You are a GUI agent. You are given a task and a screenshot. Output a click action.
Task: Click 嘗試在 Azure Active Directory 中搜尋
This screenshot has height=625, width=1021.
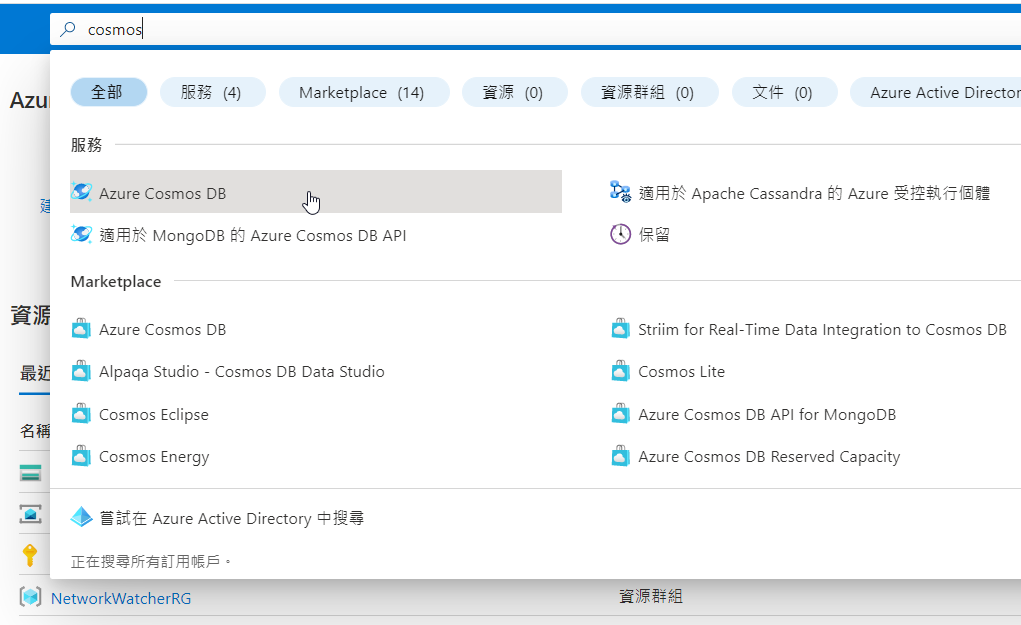[231, 518]
